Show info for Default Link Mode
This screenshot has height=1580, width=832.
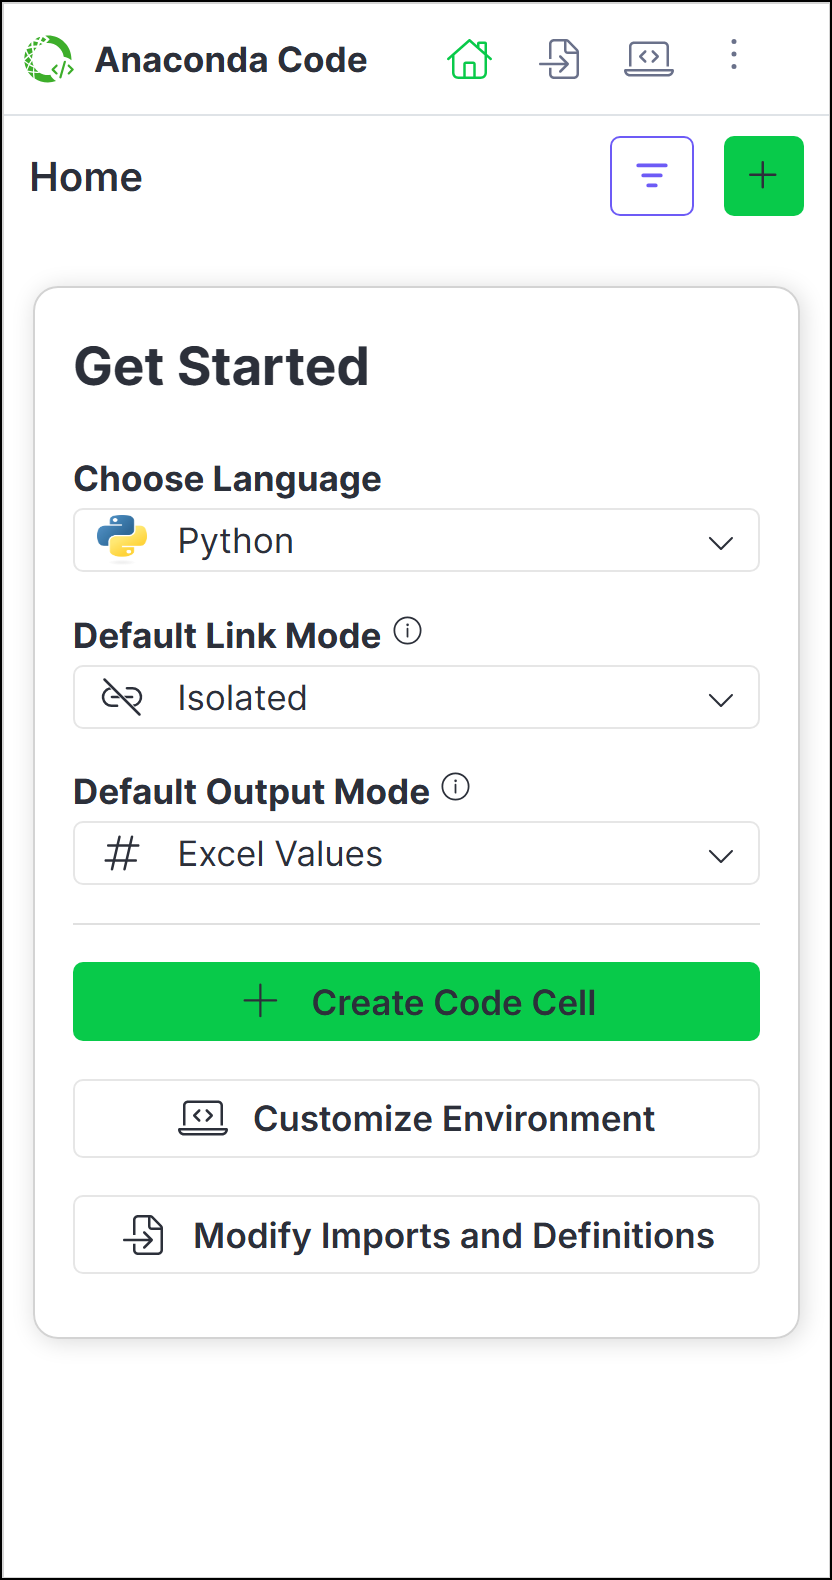pyautogui.click(x=407, y=631)
